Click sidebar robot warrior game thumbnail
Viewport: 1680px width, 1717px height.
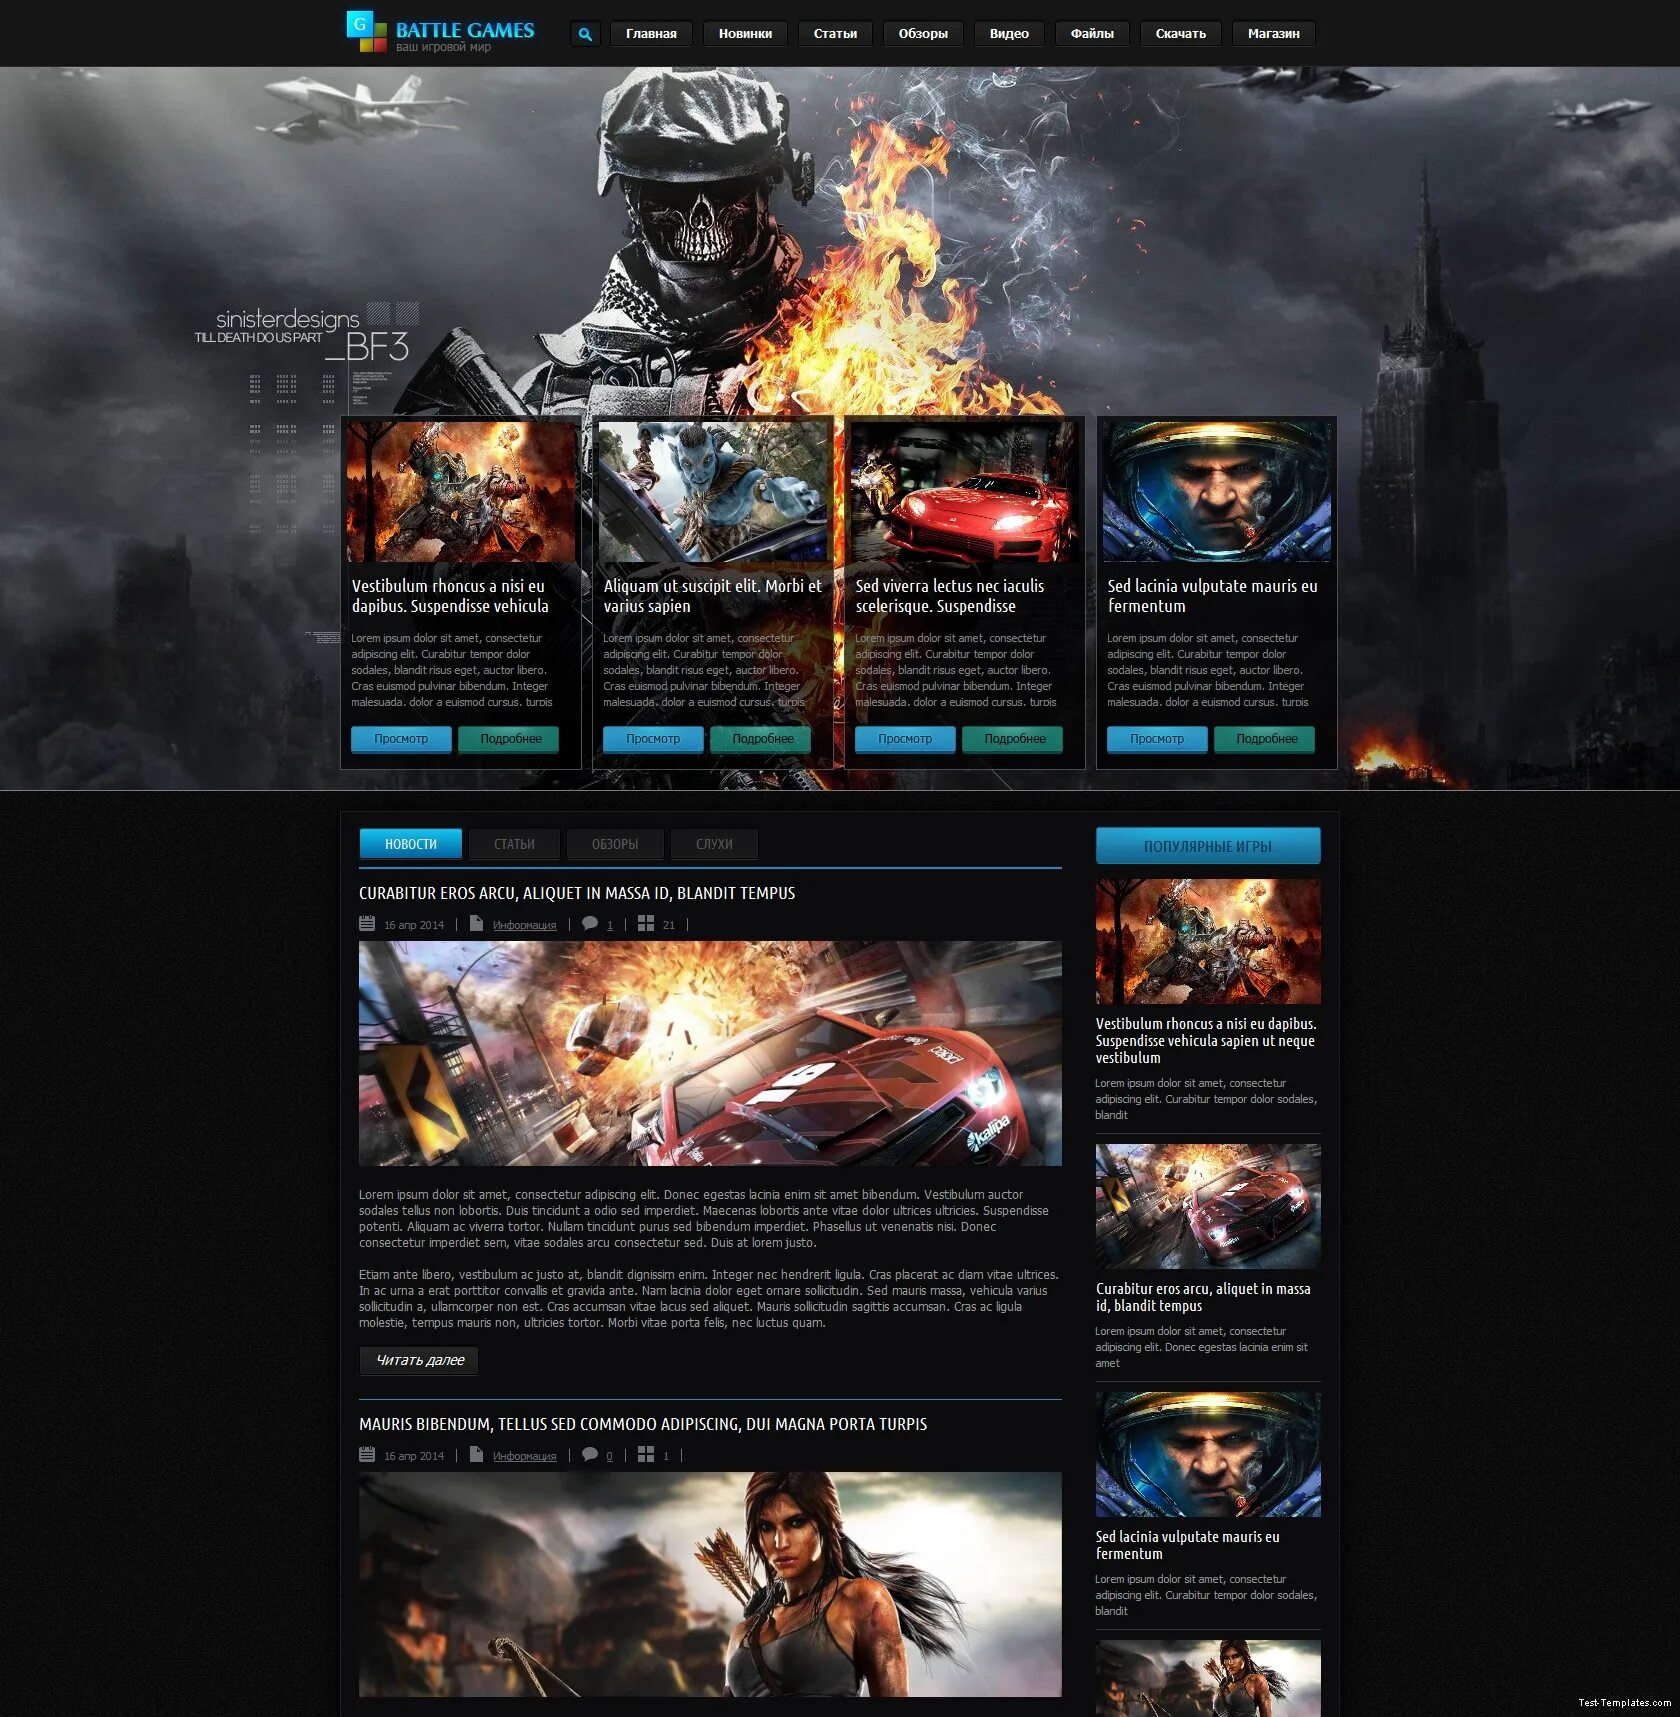[1208, 941]
